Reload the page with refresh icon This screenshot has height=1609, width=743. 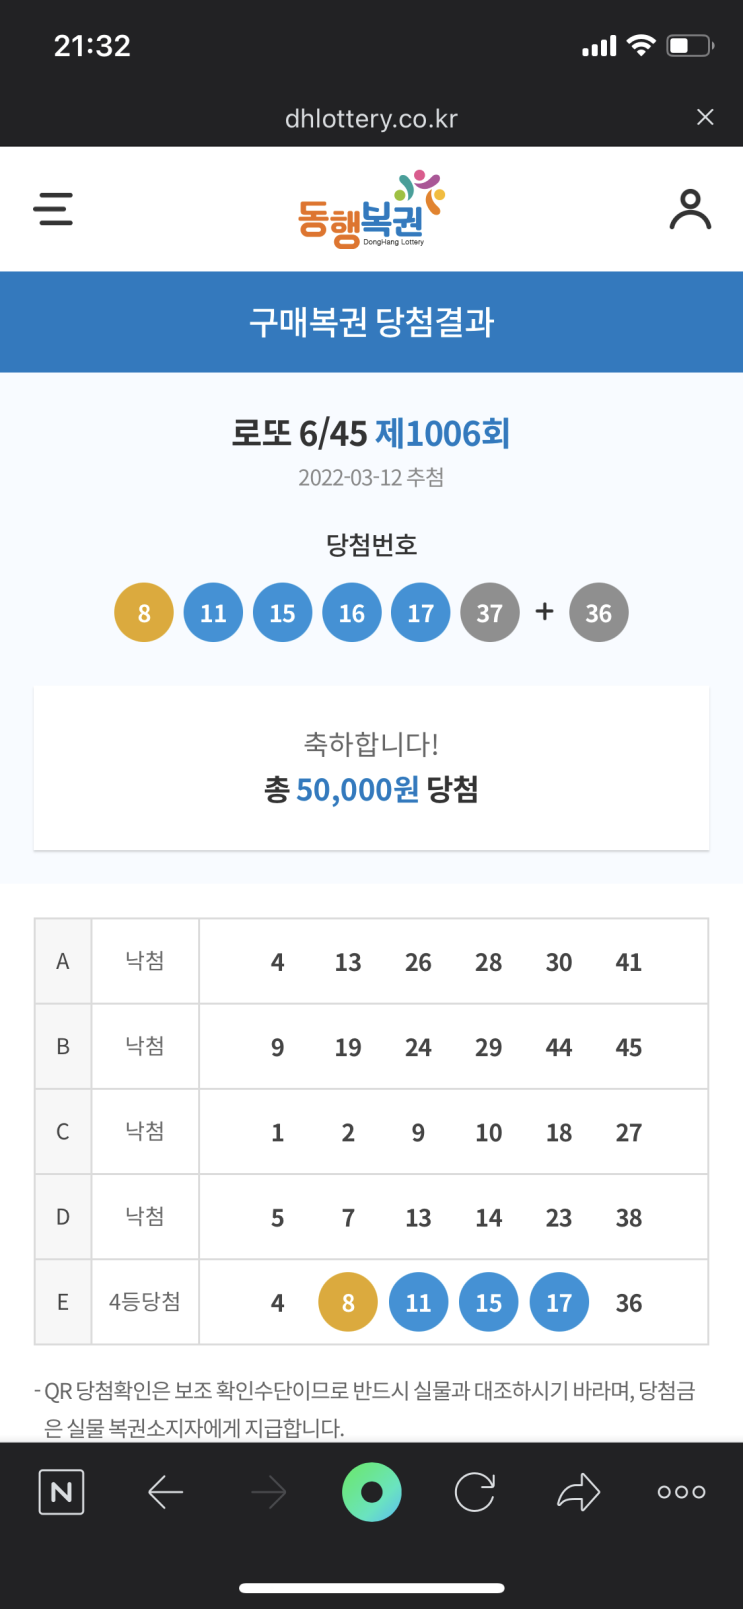click(x=475, y=1492)
